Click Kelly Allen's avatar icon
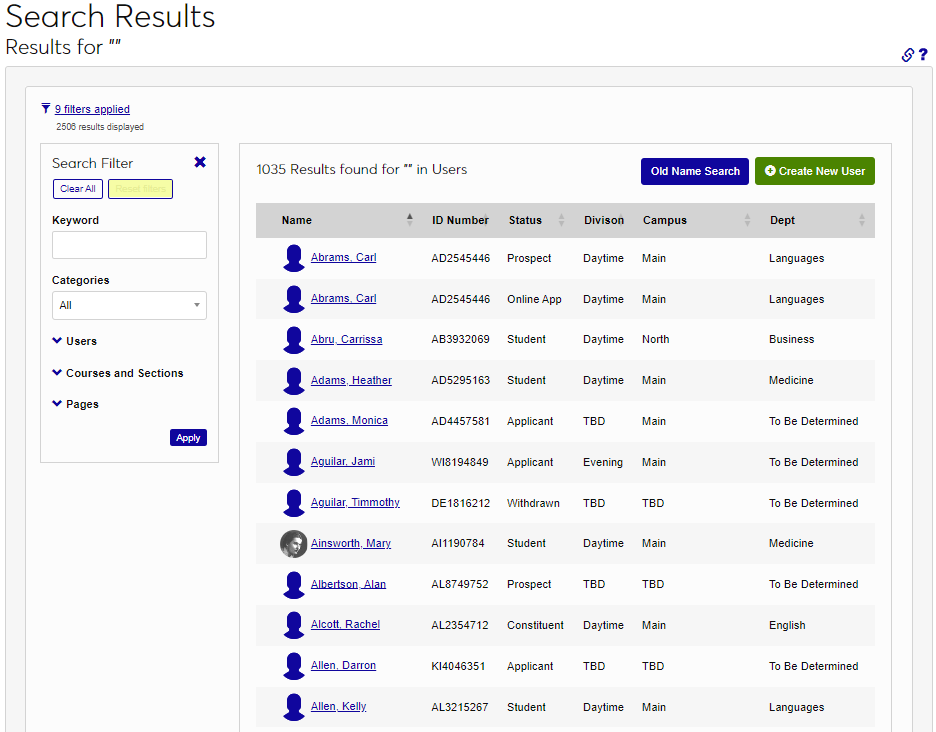936x732 pixels. point(293,707)
